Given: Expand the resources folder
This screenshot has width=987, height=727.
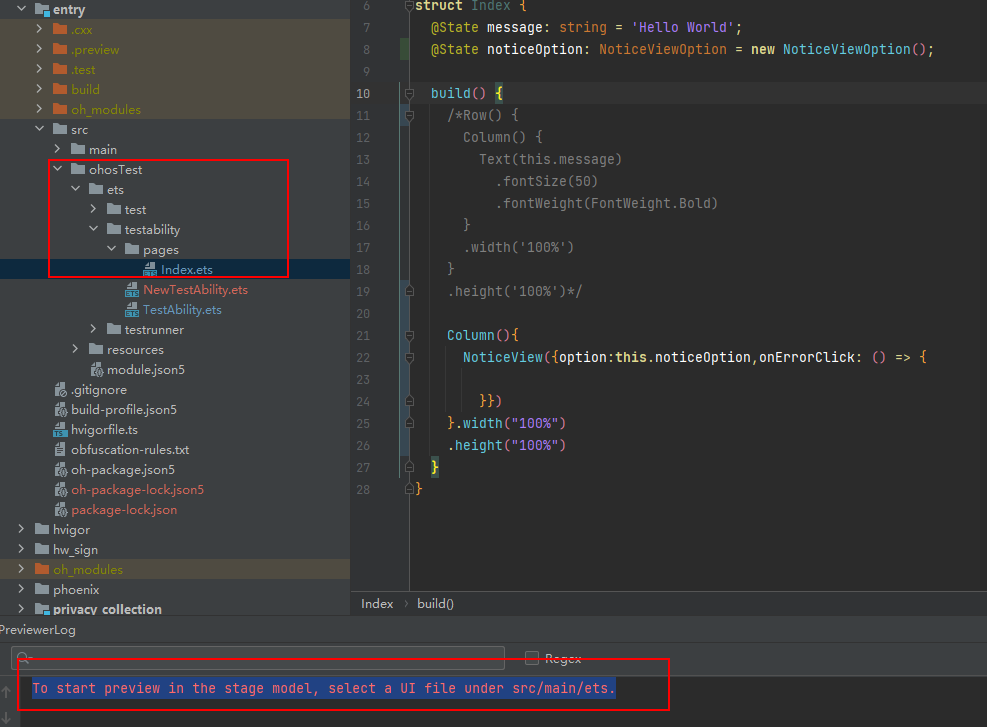Looking at the screenshot, I should [x=76, y=349].
